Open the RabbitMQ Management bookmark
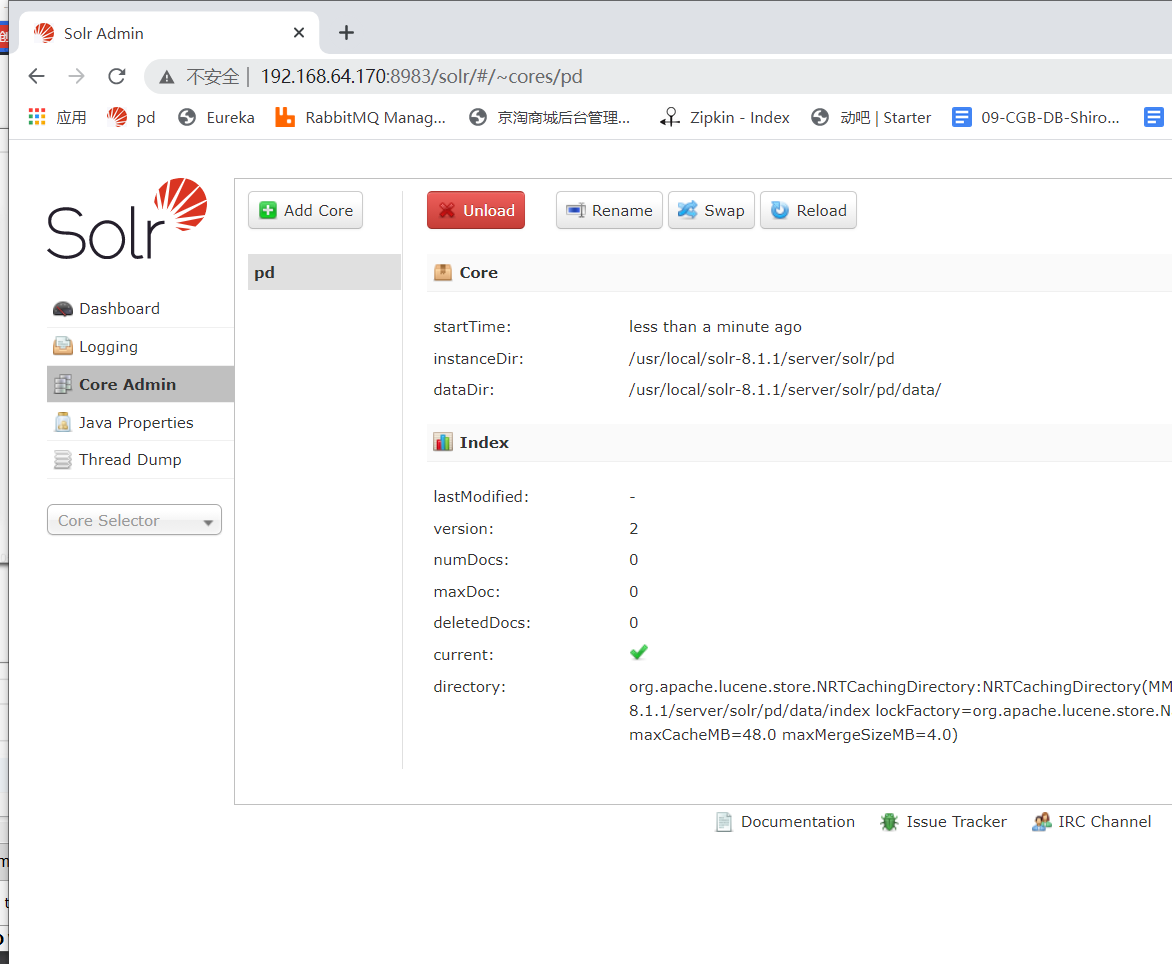 coord(360,117)
